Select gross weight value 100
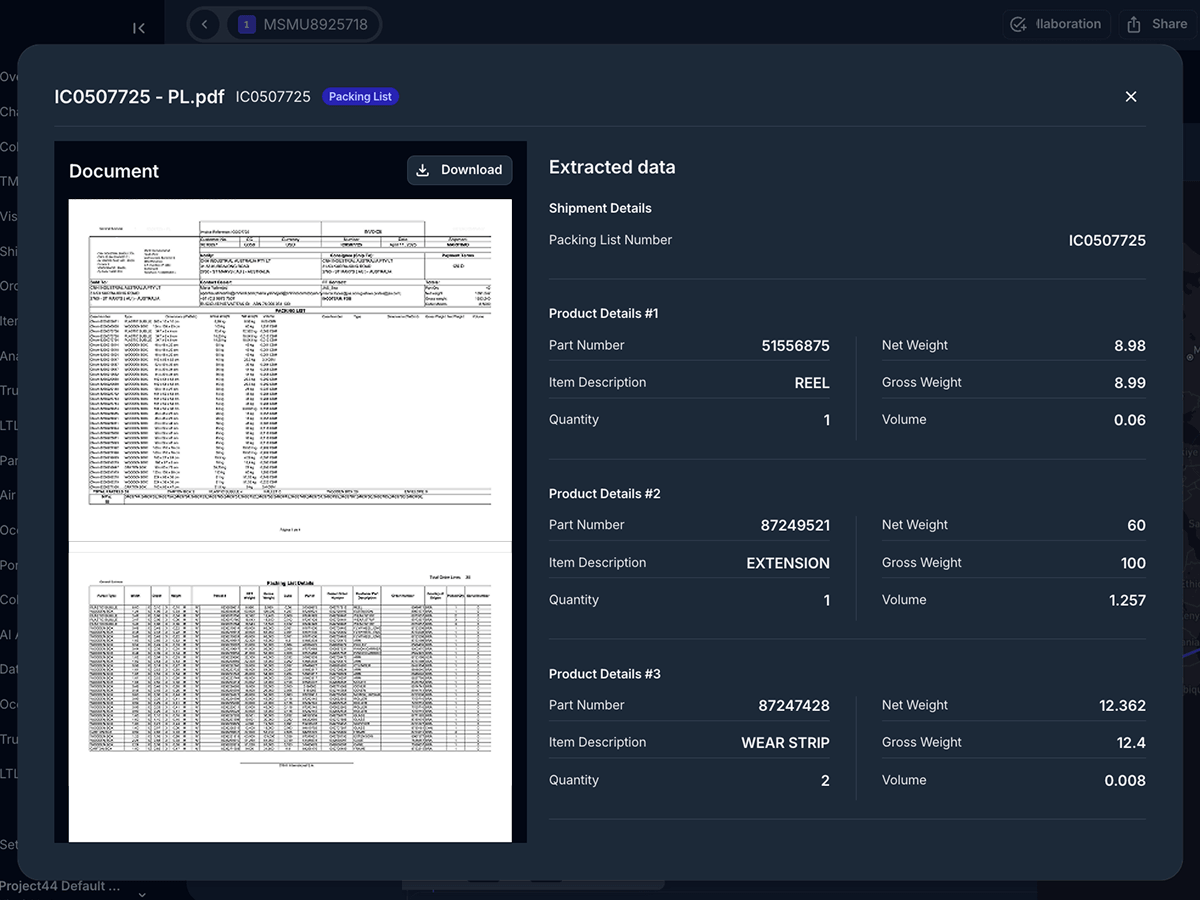1200x900 pixels. pos(1133,563)
